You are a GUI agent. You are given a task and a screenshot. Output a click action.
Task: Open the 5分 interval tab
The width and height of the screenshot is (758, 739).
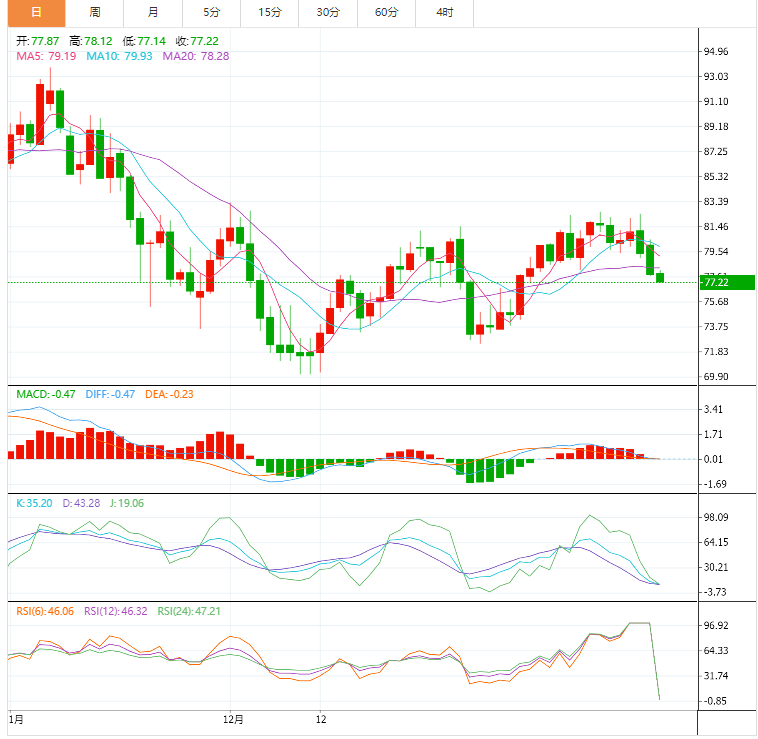click(x=211, y=13)
